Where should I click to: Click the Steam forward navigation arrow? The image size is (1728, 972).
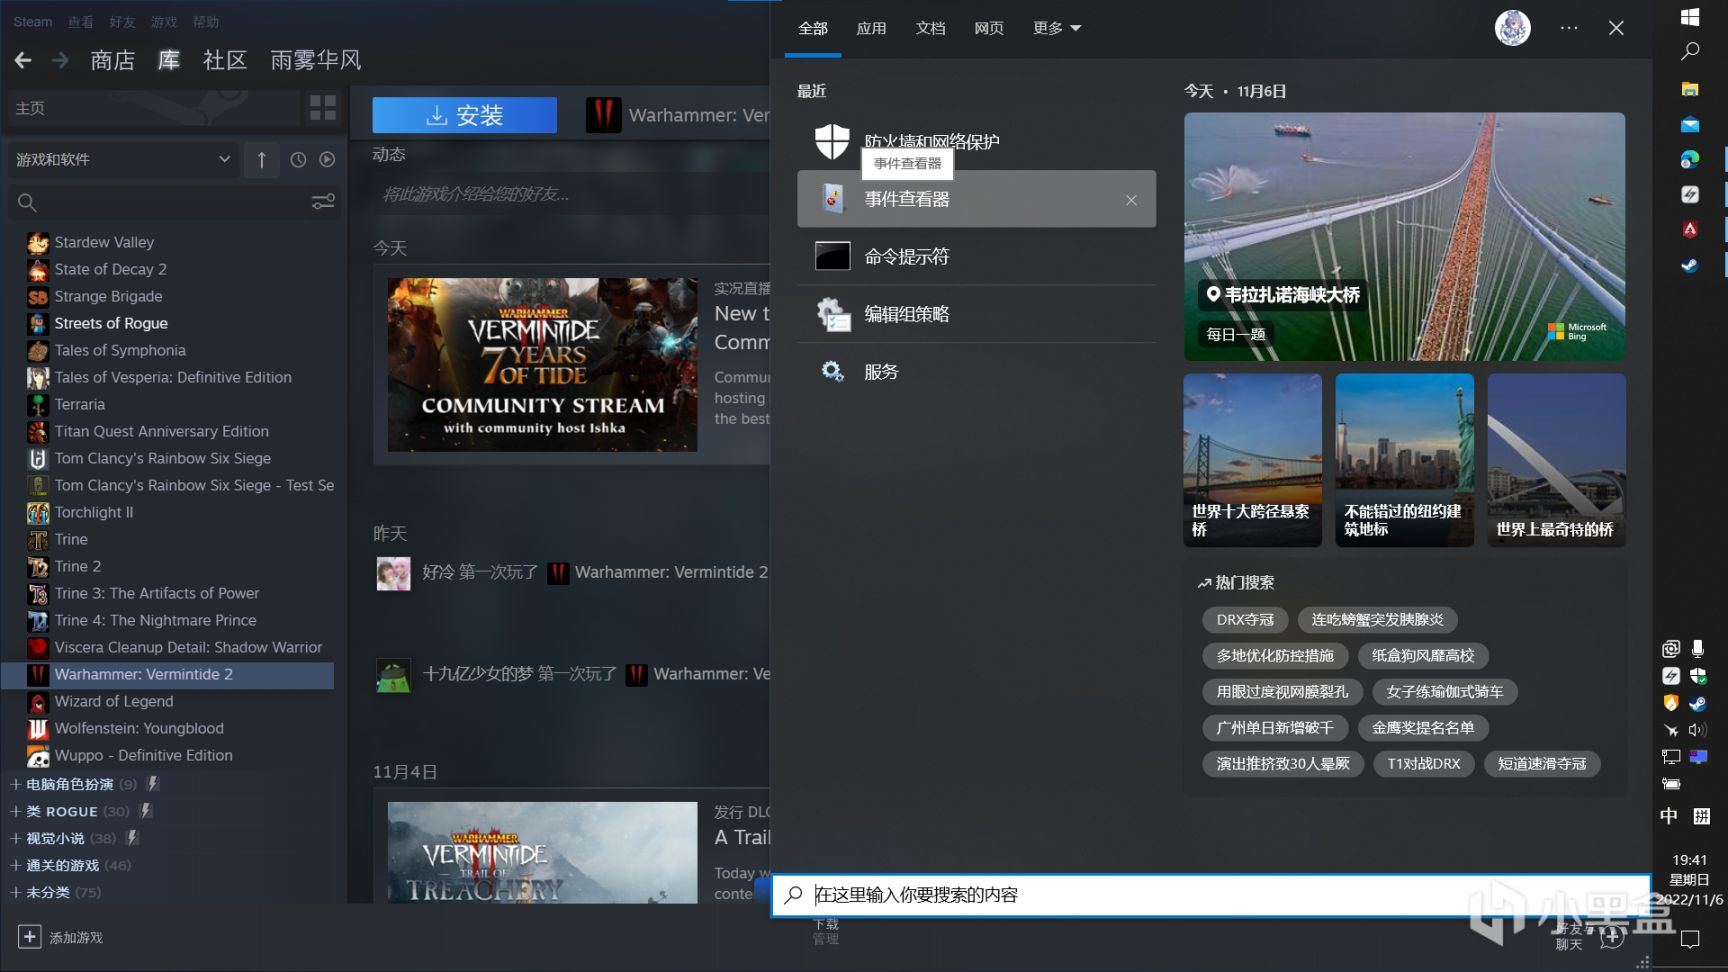pos(60,61)
